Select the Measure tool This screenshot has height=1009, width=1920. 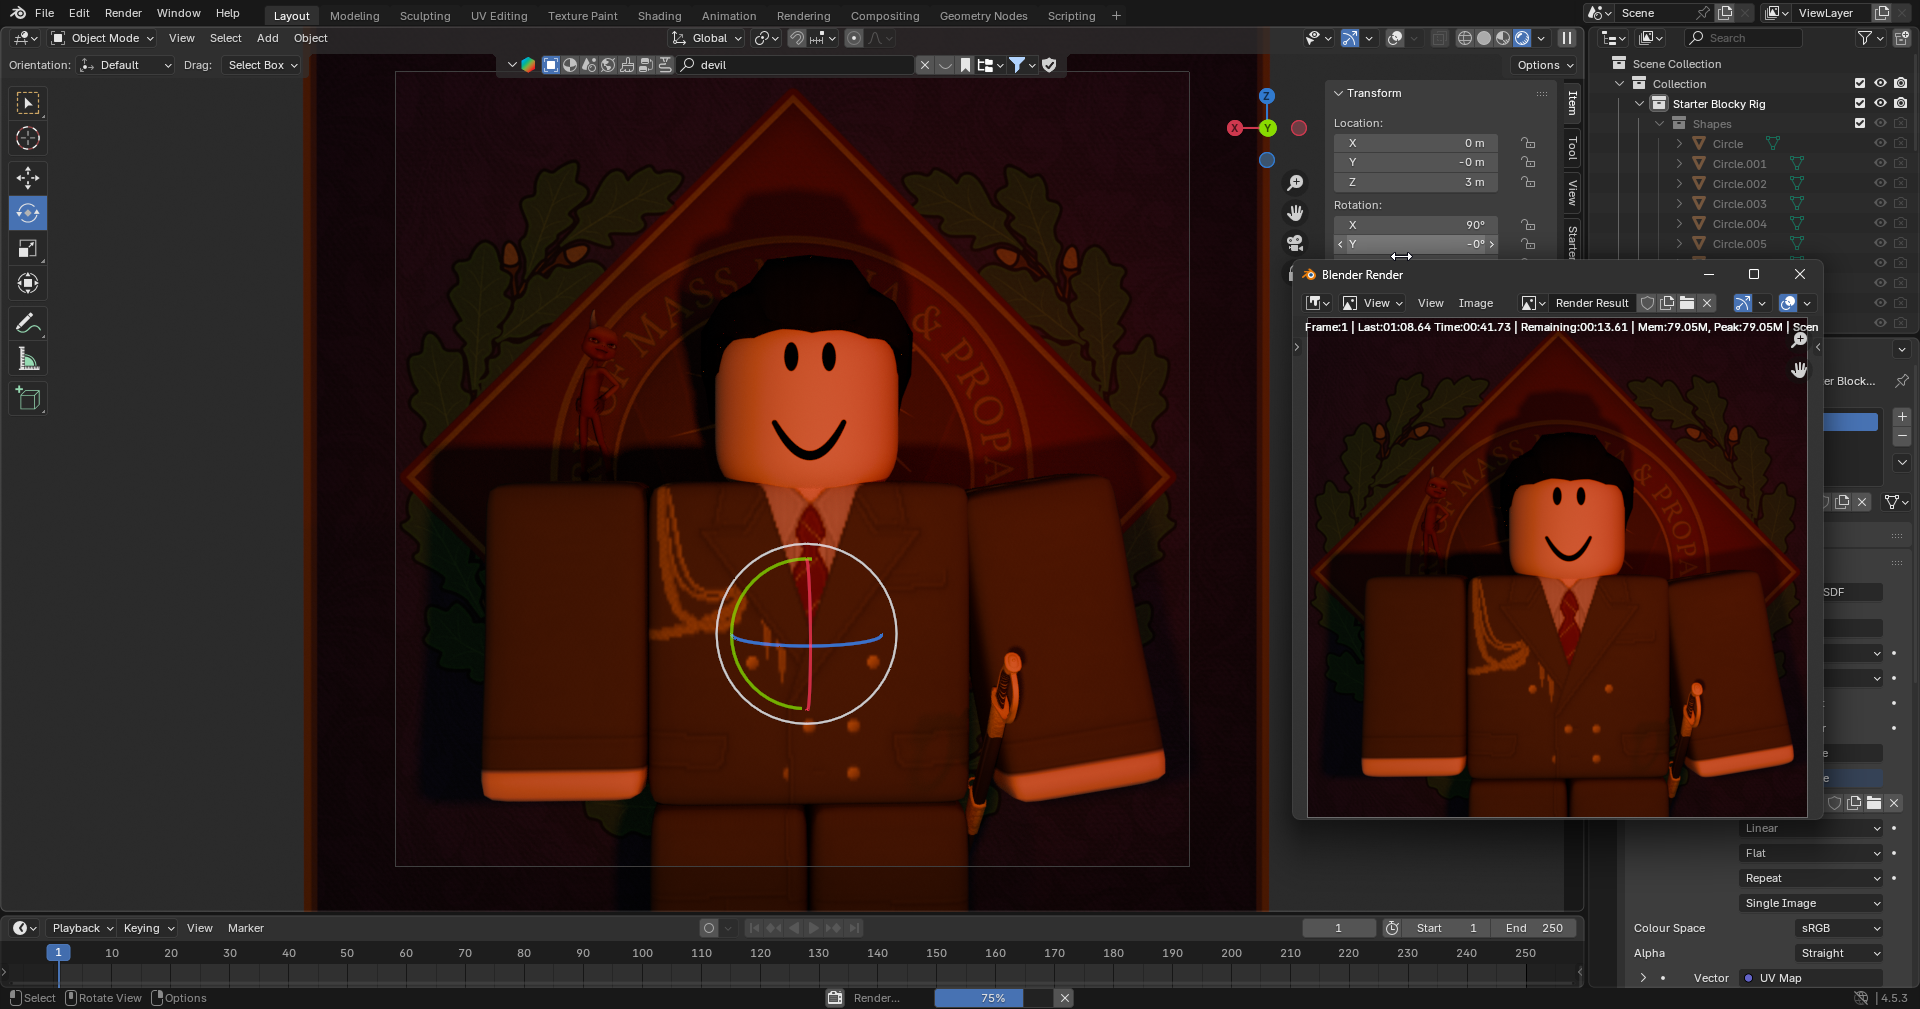(x=28, y=360)
